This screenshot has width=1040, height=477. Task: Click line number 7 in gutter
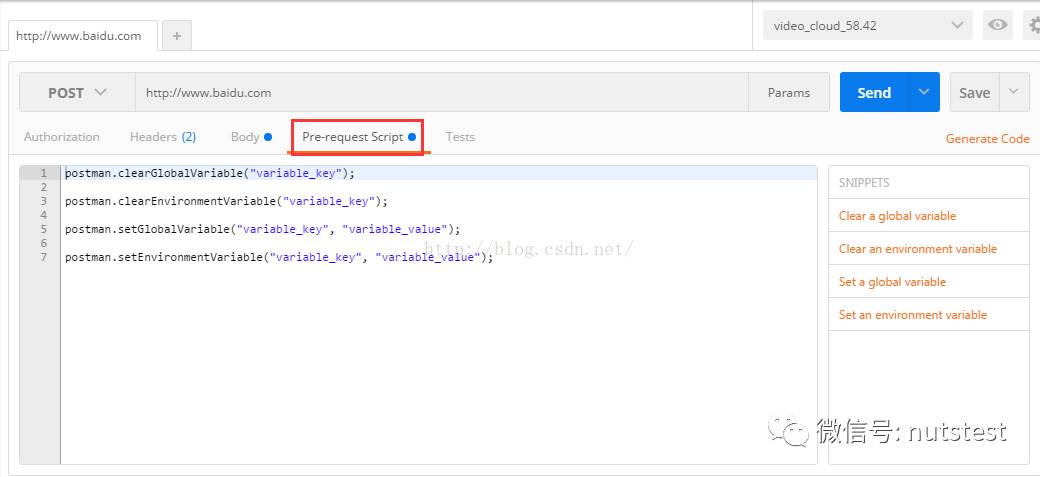tap(44, 257)
